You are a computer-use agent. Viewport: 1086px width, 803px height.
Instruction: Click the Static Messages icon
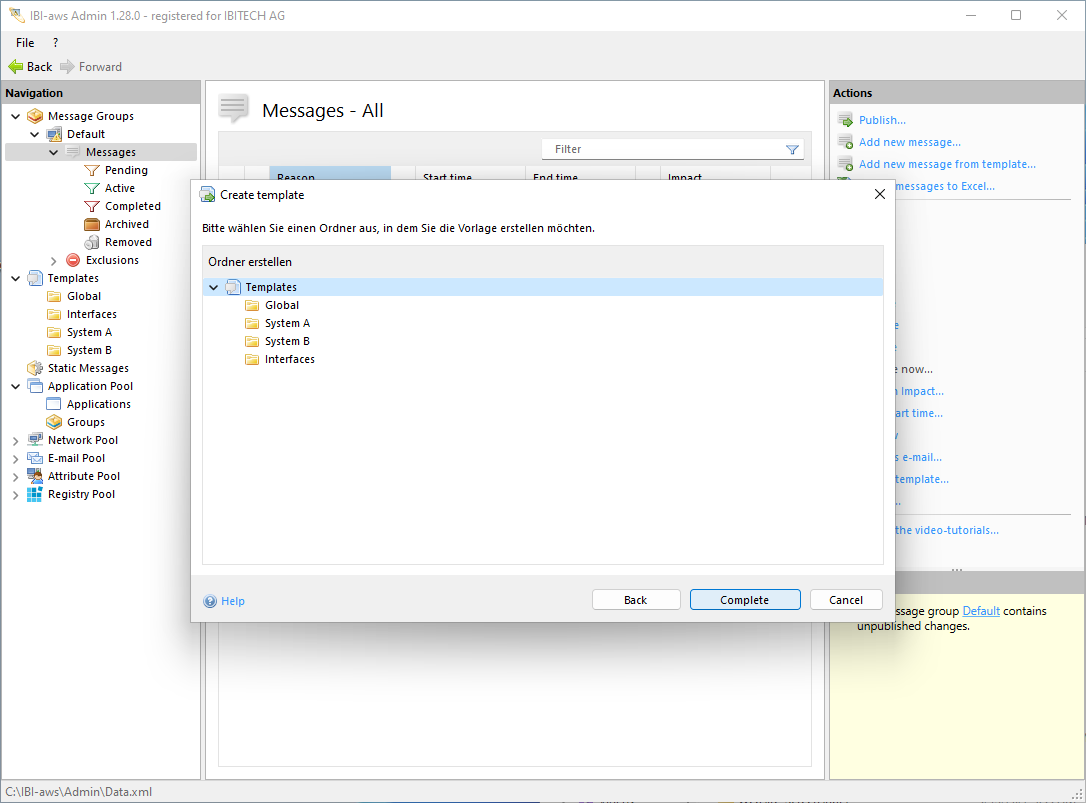click(35, 368)
